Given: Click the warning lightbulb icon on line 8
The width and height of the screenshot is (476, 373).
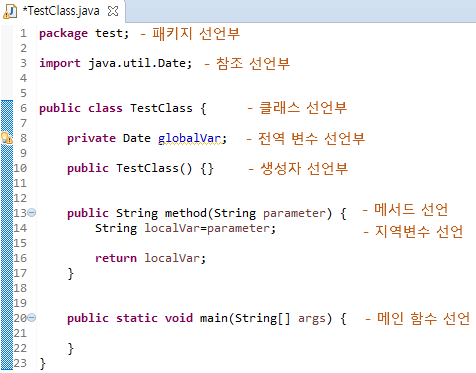Looking at the screenshot, I should coord(7,138).
